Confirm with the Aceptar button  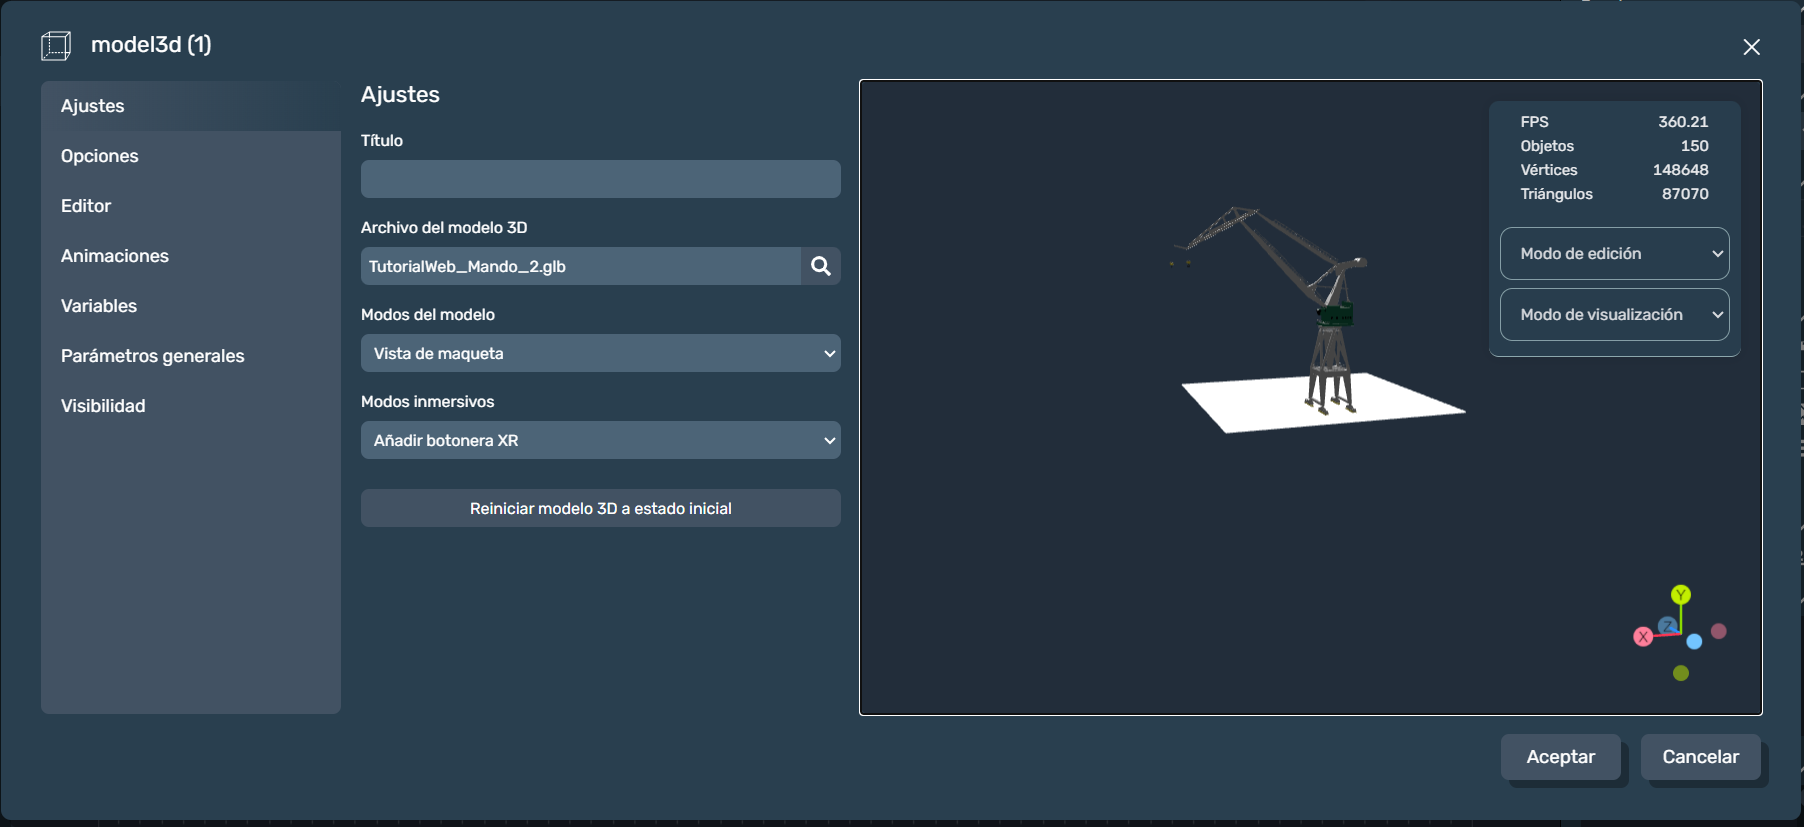(1561, 757)
